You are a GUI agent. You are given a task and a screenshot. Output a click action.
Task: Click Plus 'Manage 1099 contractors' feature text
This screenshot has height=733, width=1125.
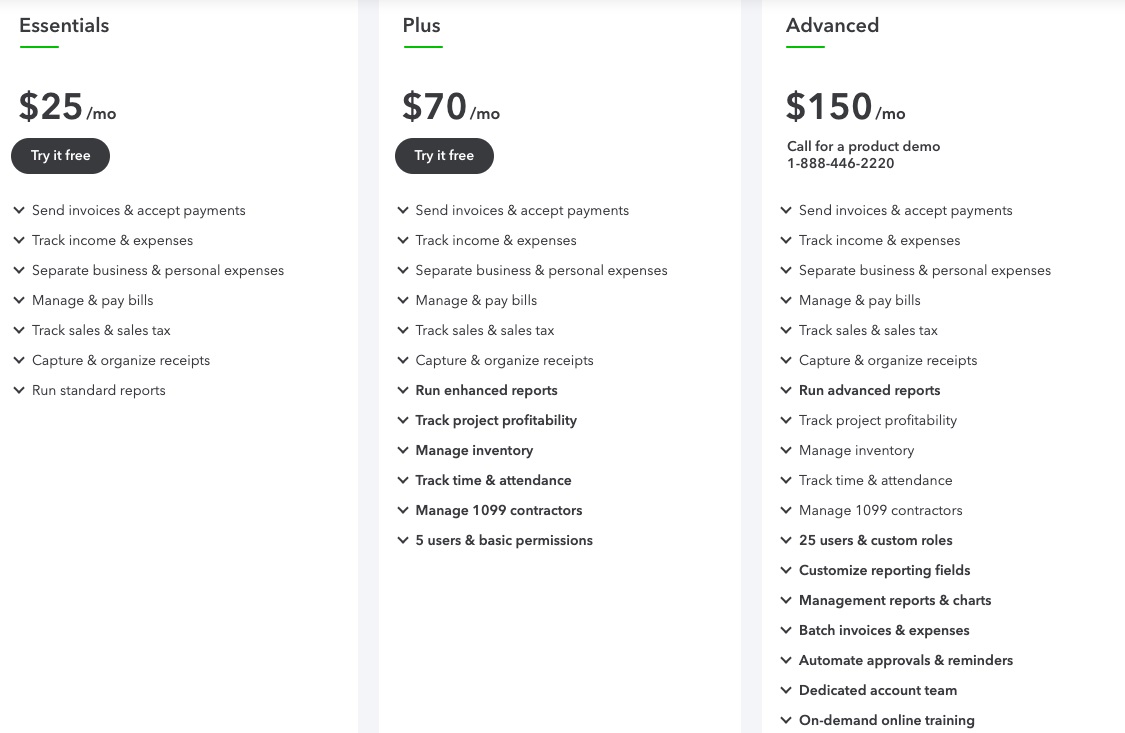click(498, 511)
